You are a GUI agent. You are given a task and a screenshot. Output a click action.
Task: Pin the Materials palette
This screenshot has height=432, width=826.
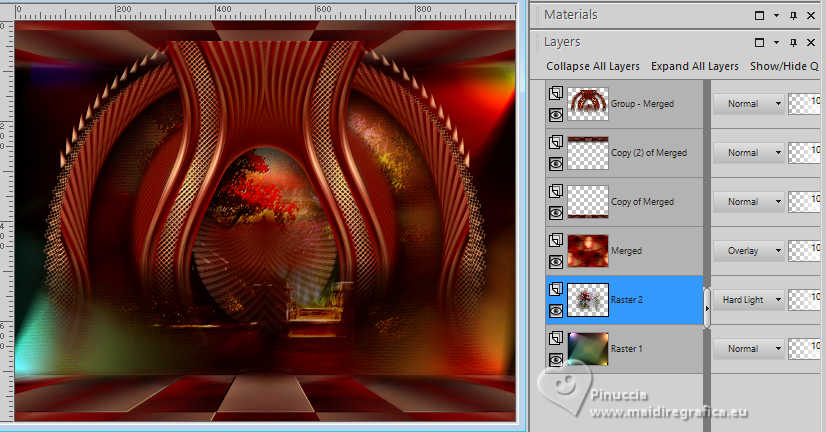pyautogui.click(x=793, y=16)
